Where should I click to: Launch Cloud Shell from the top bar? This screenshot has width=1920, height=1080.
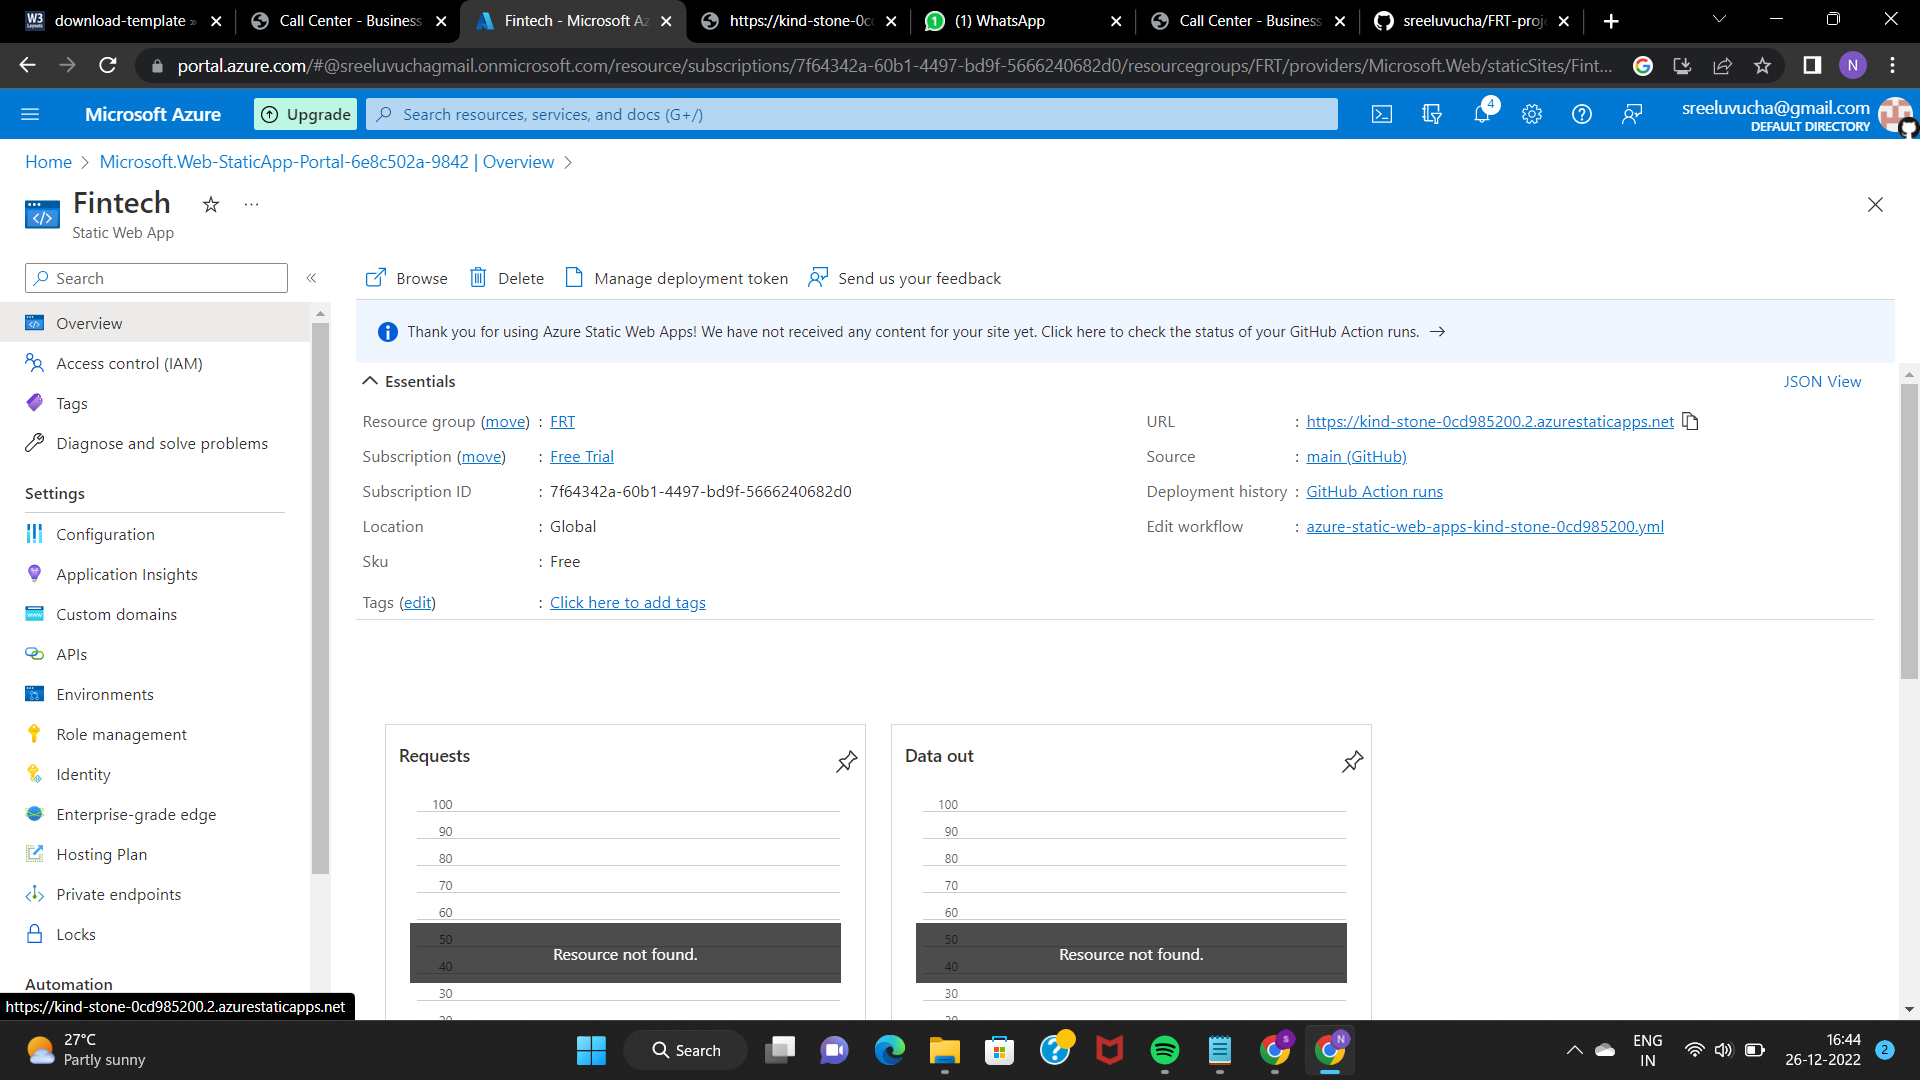pyautogui.click(x=1381, y=114)
